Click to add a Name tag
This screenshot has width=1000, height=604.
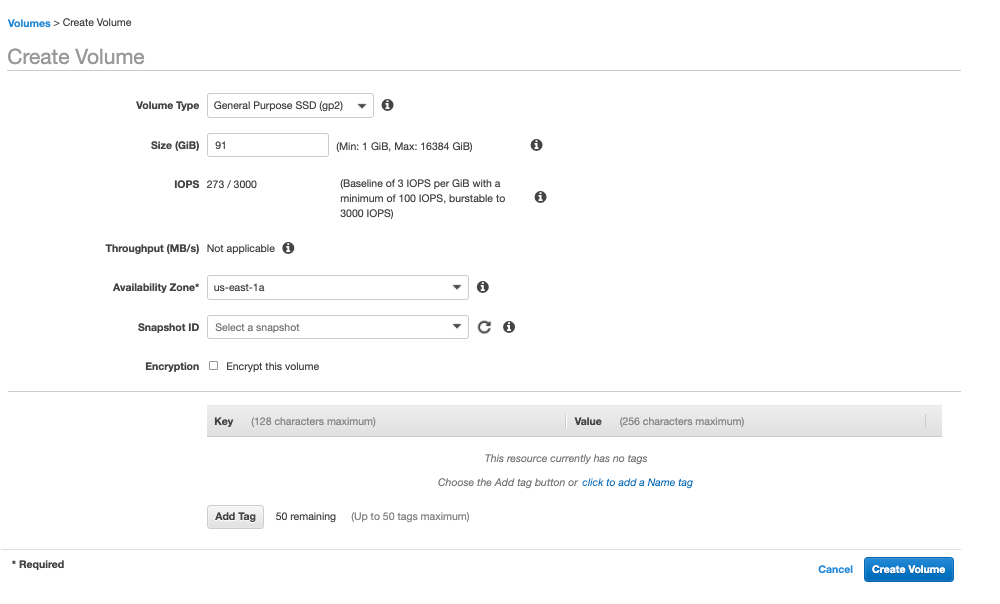[637, 481]
